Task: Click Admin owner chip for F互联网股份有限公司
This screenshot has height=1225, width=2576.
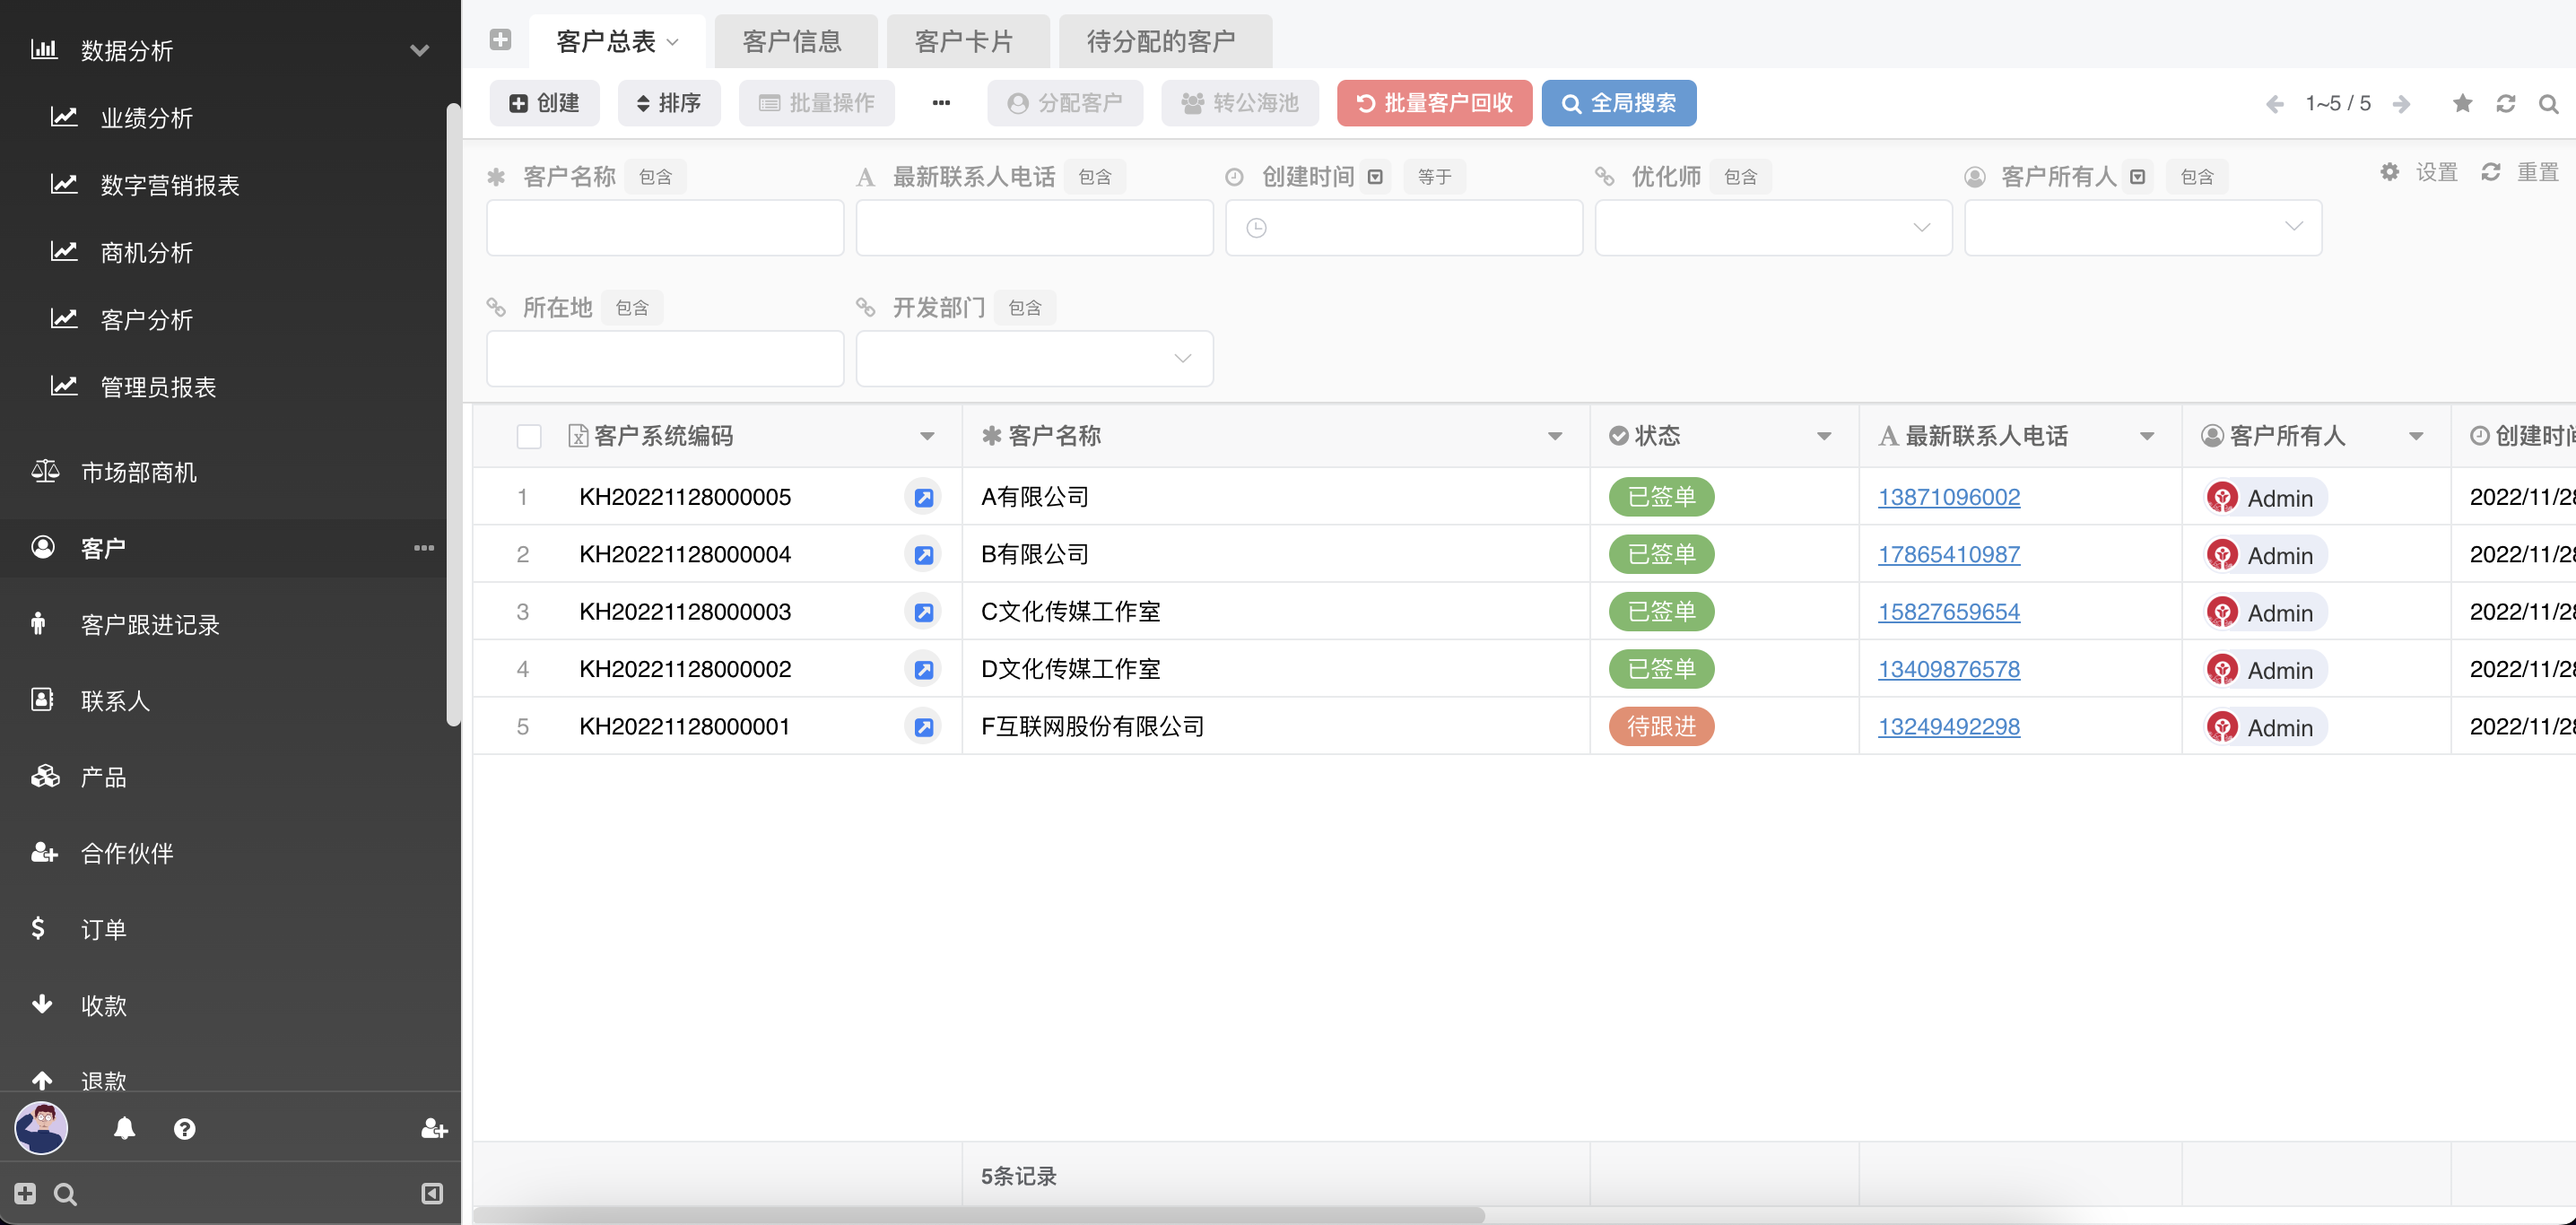Action: (x=2265, y=727)
